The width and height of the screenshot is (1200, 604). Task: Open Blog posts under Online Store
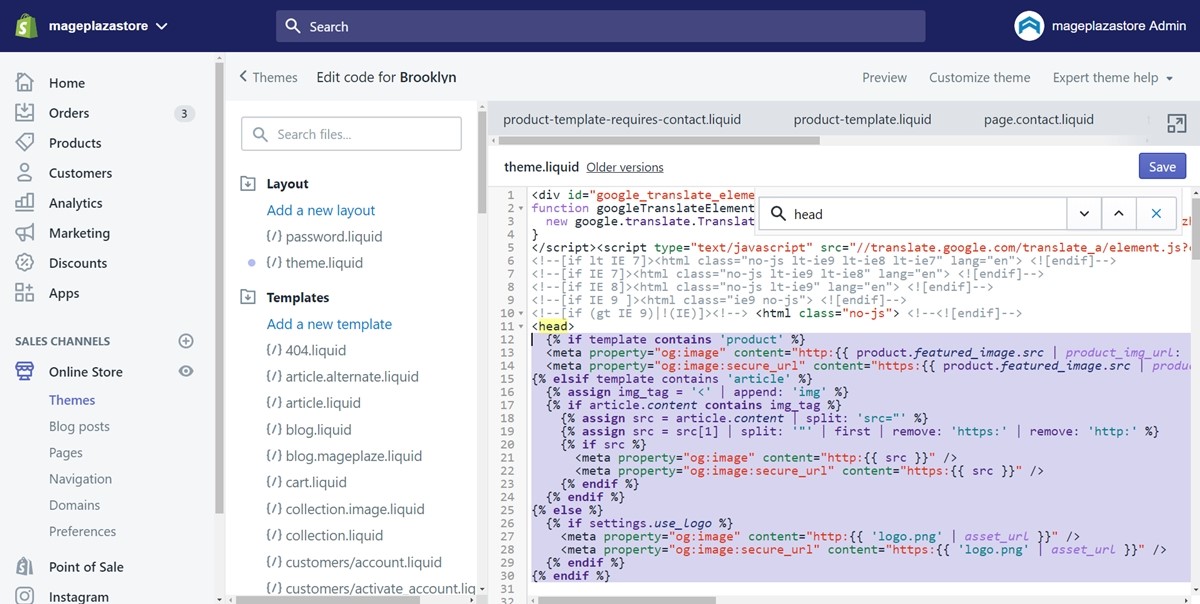pyautogui.click(x=79, y=426)
